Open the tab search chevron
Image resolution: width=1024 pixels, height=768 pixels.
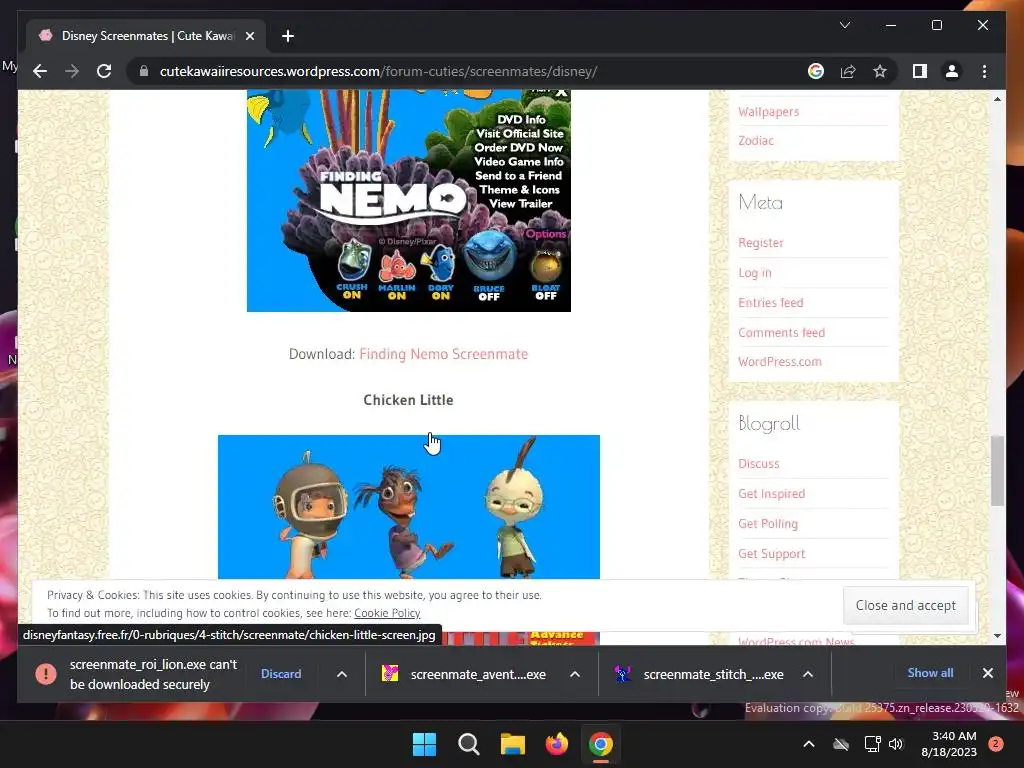coord(844,25)
